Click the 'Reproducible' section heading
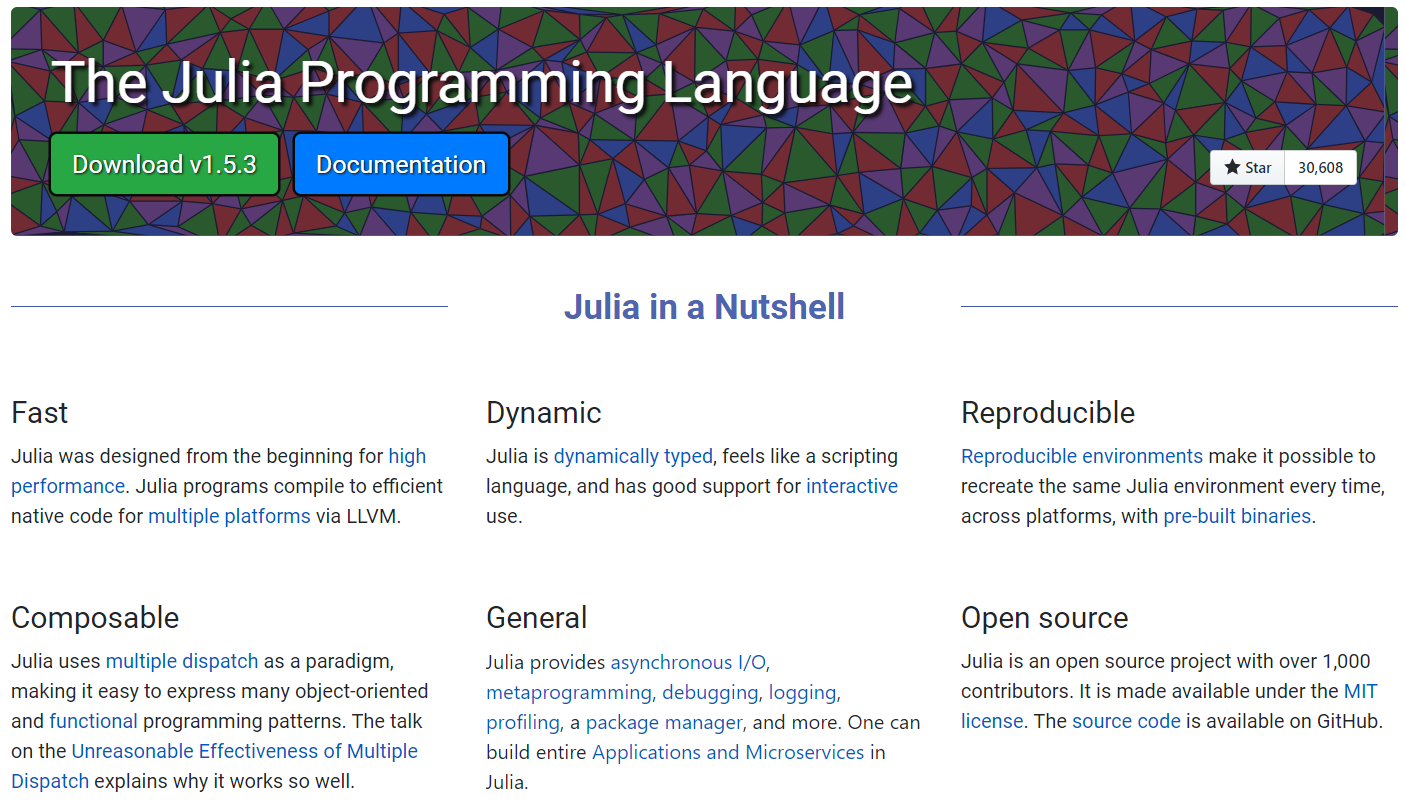Image resolution: width=1406 pixels, height=803 pixels. point(1048,412)
